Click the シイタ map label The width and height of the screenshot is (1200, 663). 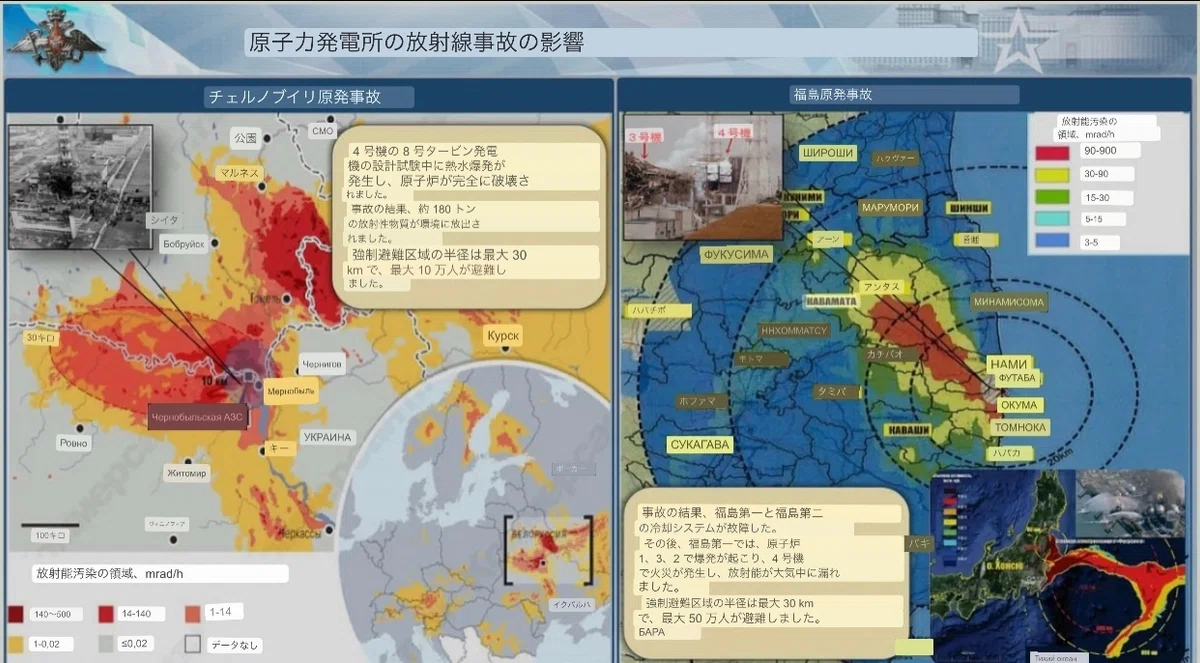[163, 218]
